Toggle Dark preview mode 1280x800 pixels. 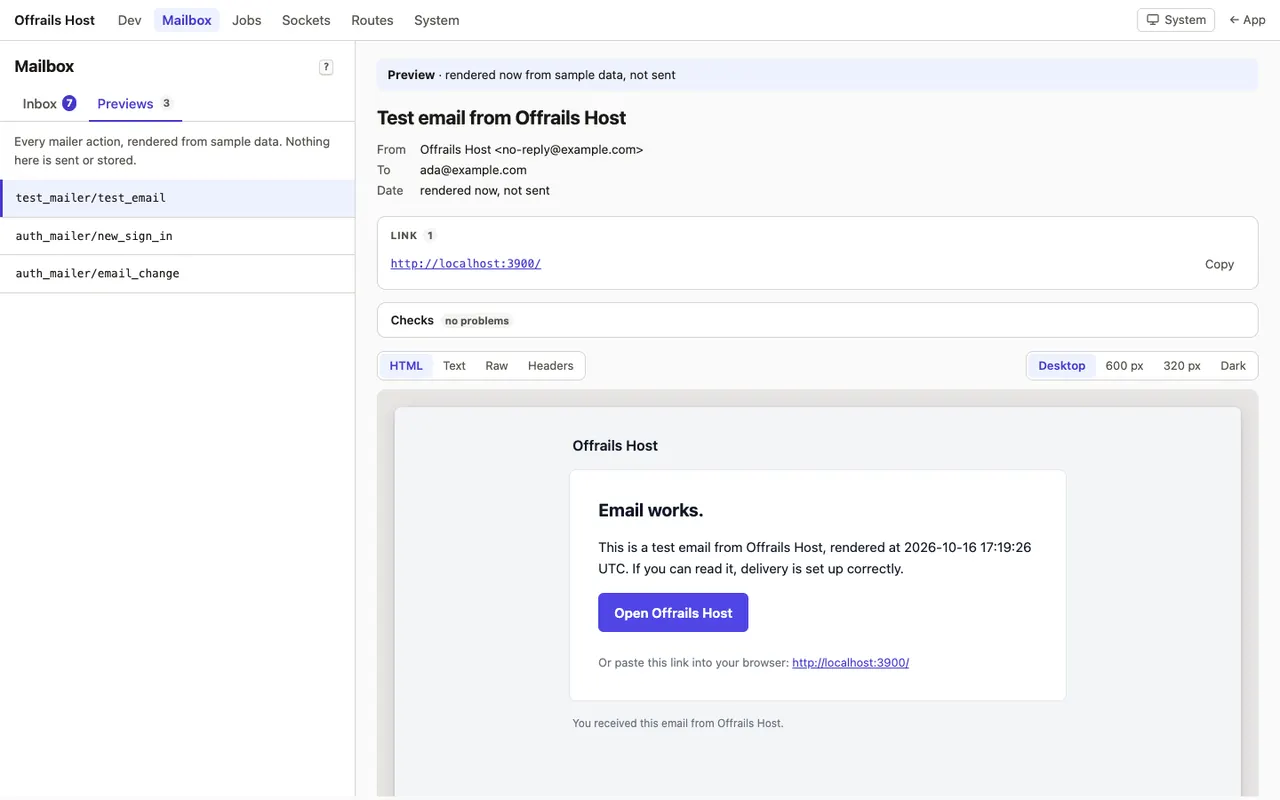(x=1233, y=366)
